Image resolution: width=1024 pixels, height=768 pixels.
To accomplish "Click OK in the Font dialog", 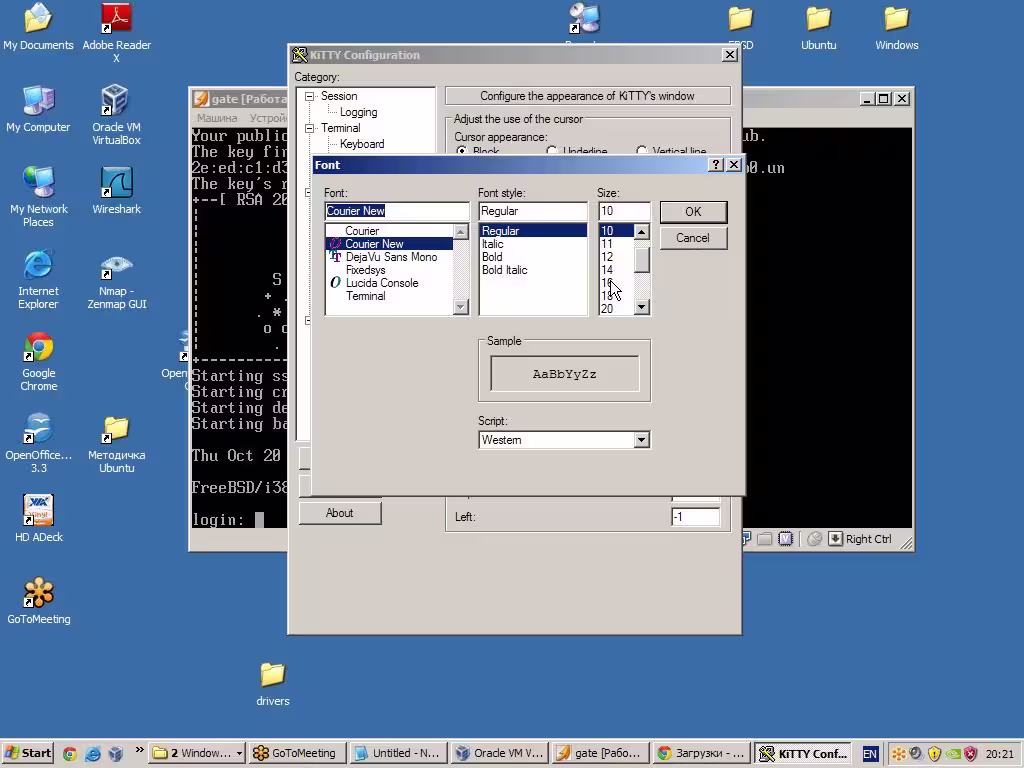I will click(693, 212).
